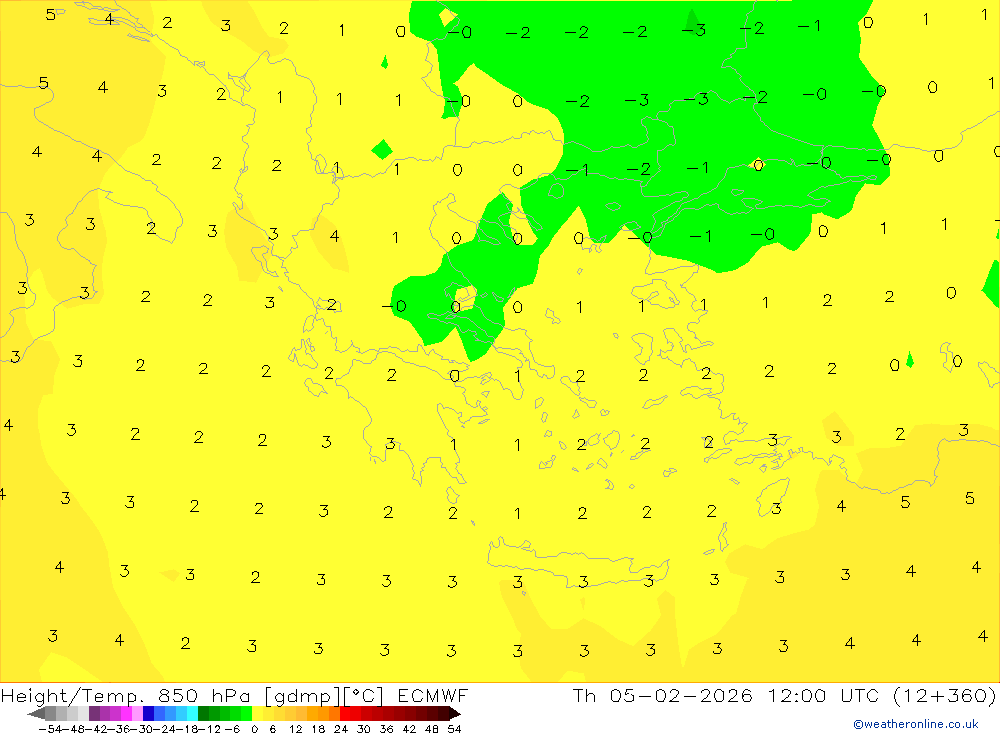Select the dark purple legend swatch
This screenshot has width=1000, height=733.
pos(94,714)
